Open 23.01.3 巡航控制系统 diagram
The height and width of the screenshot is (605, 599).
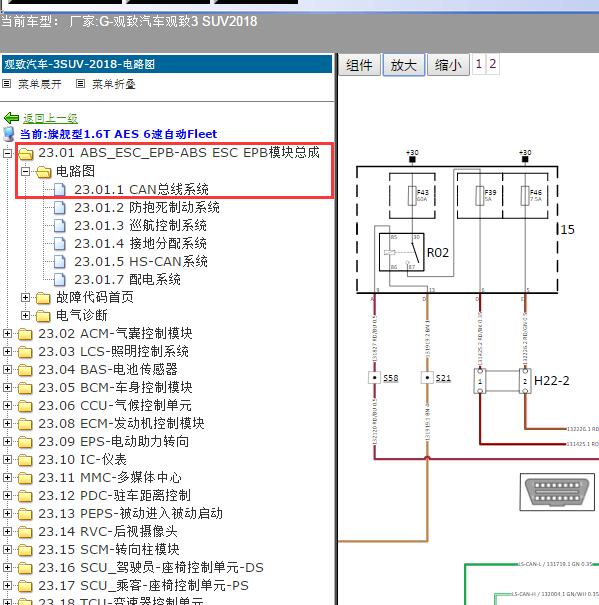(140, 225)
